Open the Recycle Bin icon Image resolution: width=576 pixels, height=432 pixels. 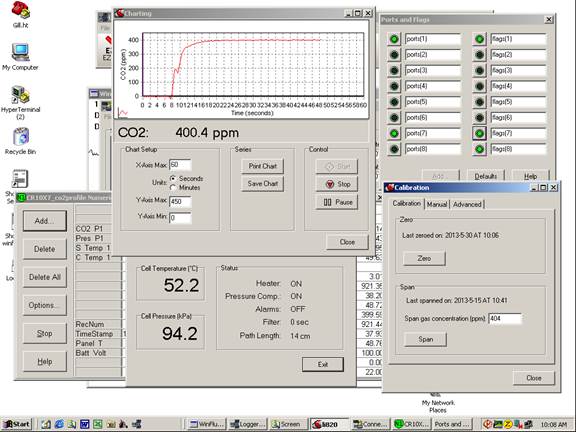tap(21, 141)
